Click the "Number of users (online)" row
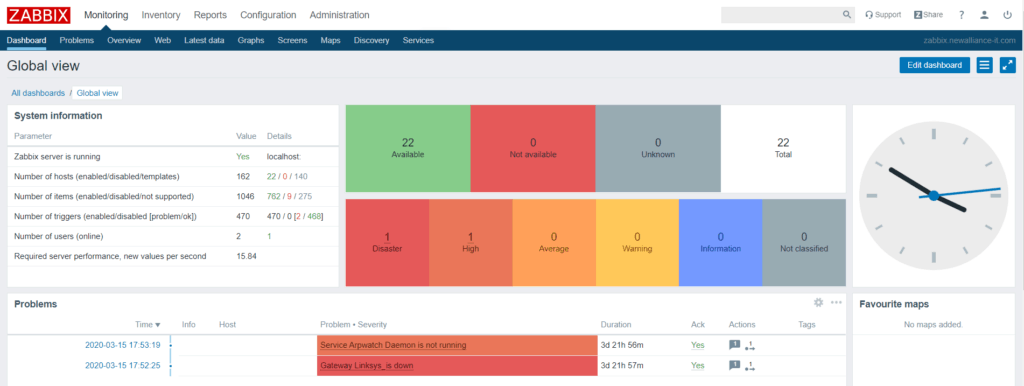 (173, 236)
